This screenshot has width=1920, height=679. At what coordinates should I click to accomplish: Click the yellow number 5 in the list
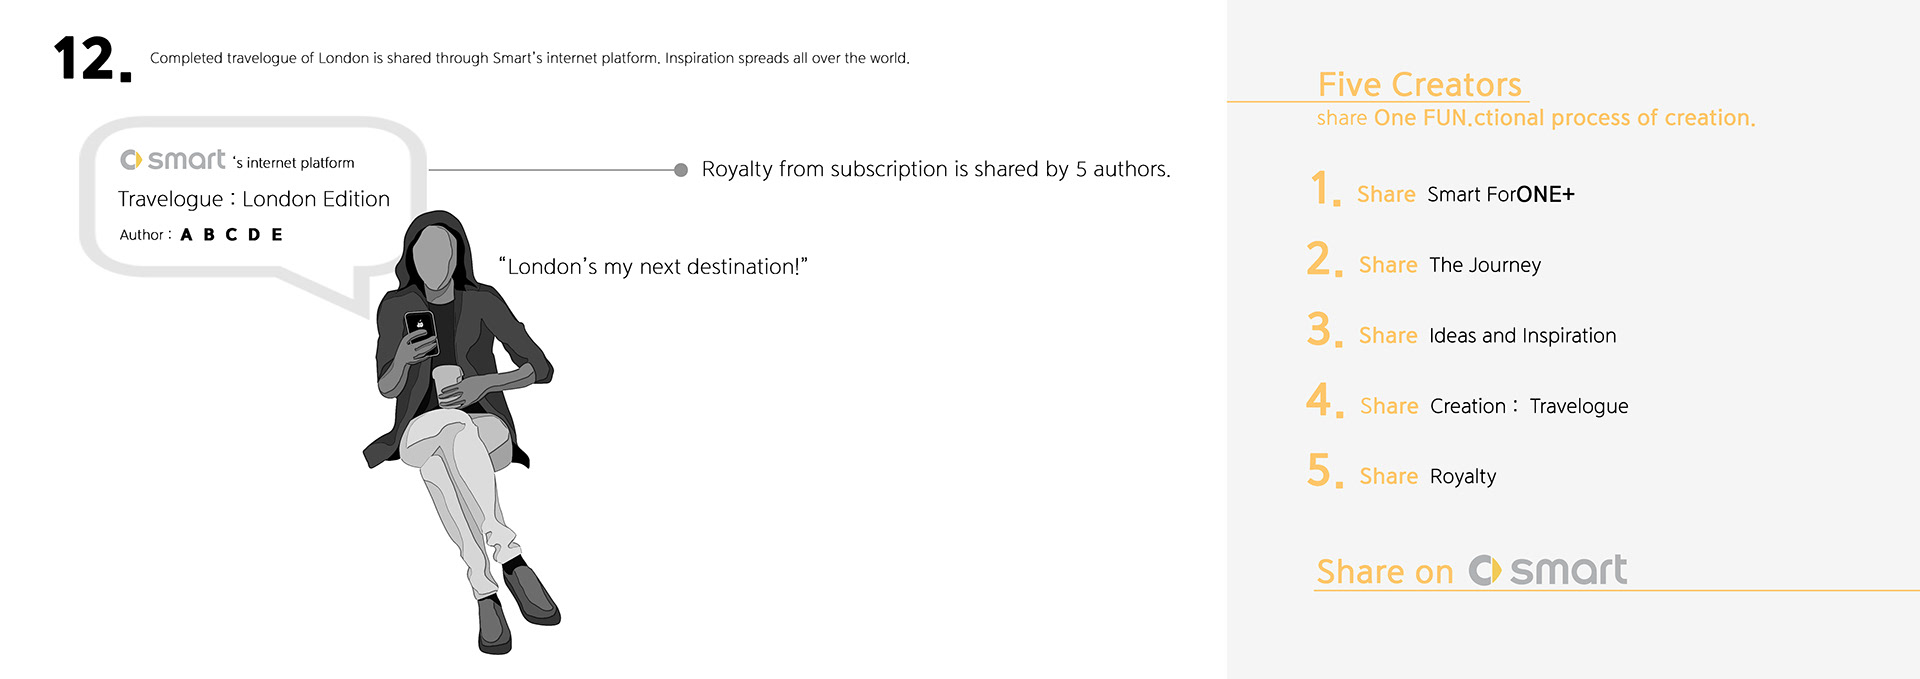1322,471
